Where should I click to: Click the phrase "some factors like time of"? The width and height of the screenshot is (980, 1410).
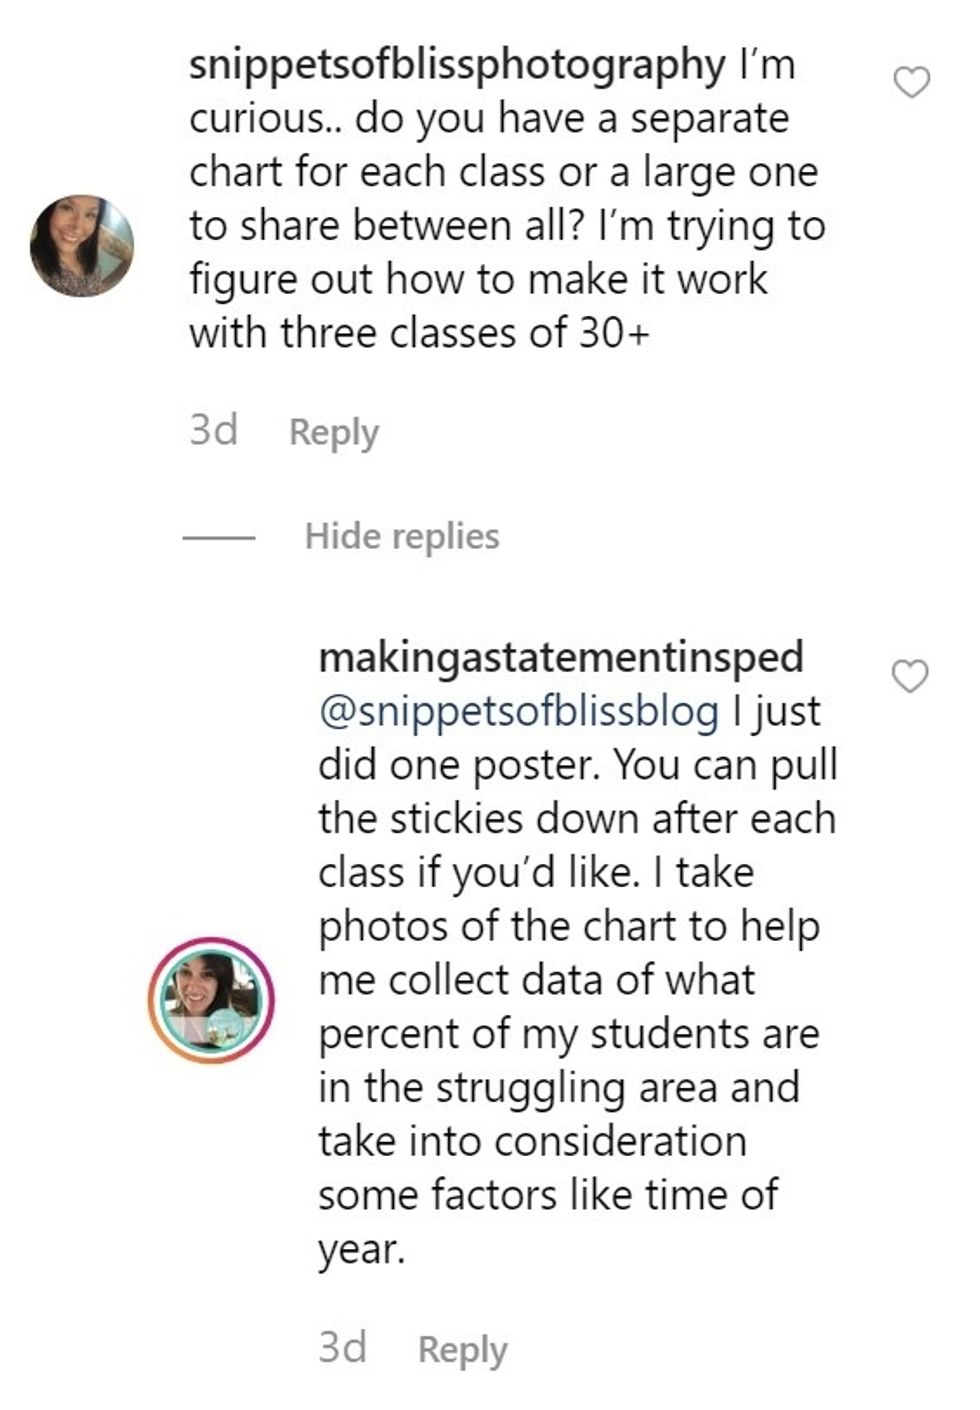(x=547, y=1195)
